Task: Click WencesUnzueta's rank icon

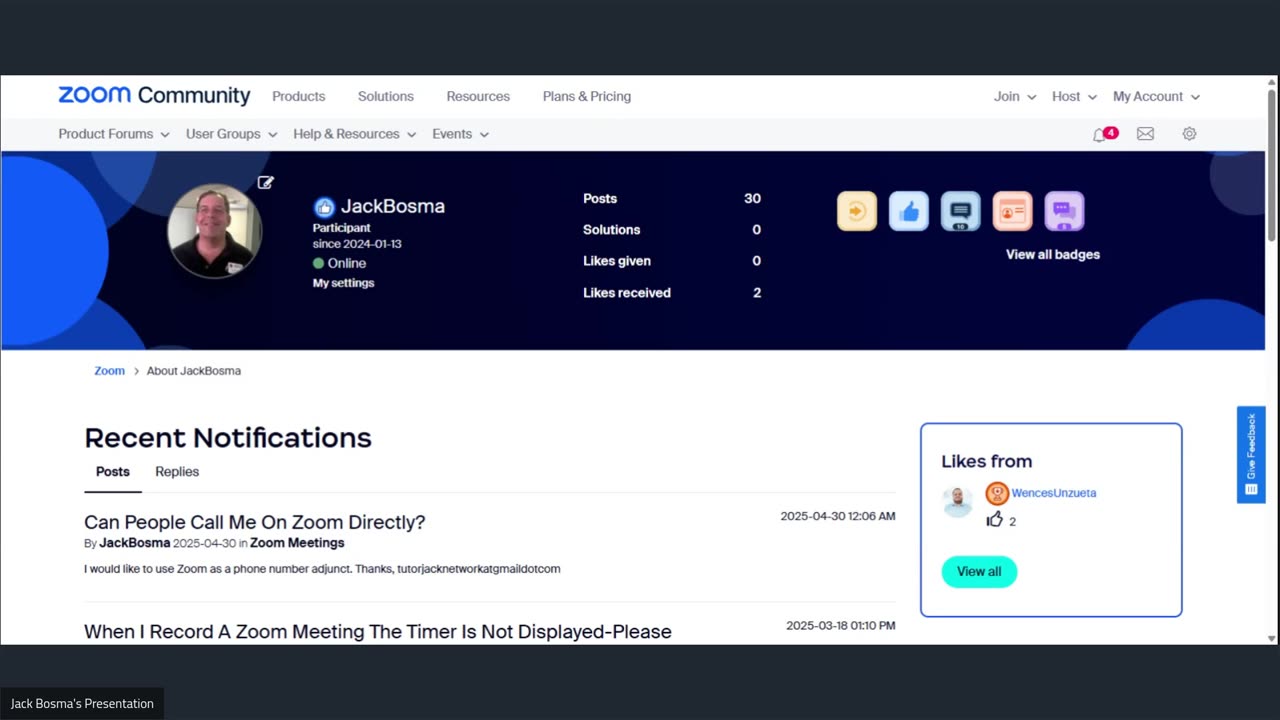Action: point(997,493)
